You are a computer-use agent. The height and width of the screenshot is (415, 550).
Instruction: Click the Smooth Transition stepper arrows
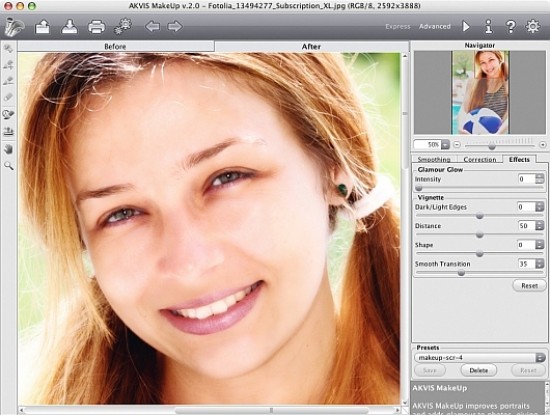[540, 264]
